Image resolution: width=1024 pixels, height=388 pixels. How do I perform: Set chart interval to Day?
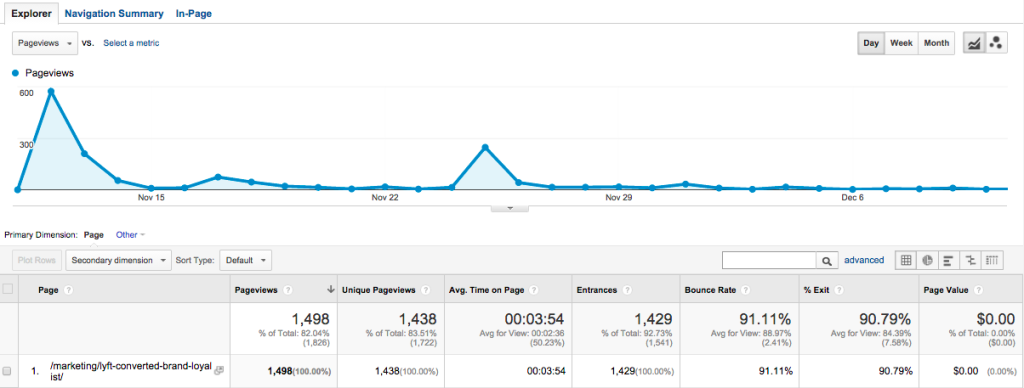click(871, 43)
